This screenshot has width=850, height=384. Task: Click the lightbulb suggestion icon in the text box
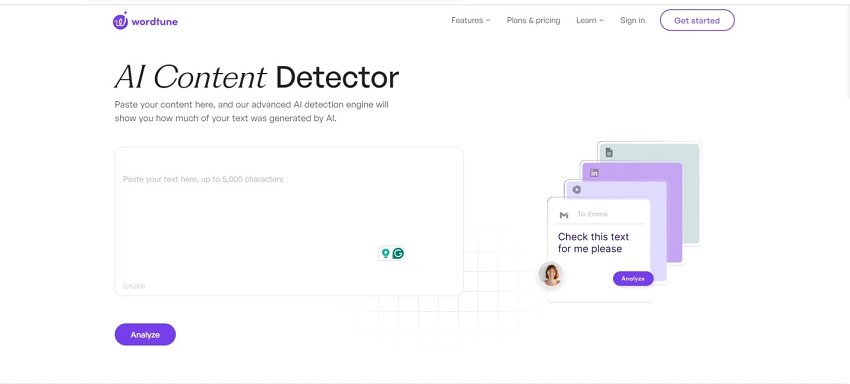pyautogui.click(x=385, y=253)
